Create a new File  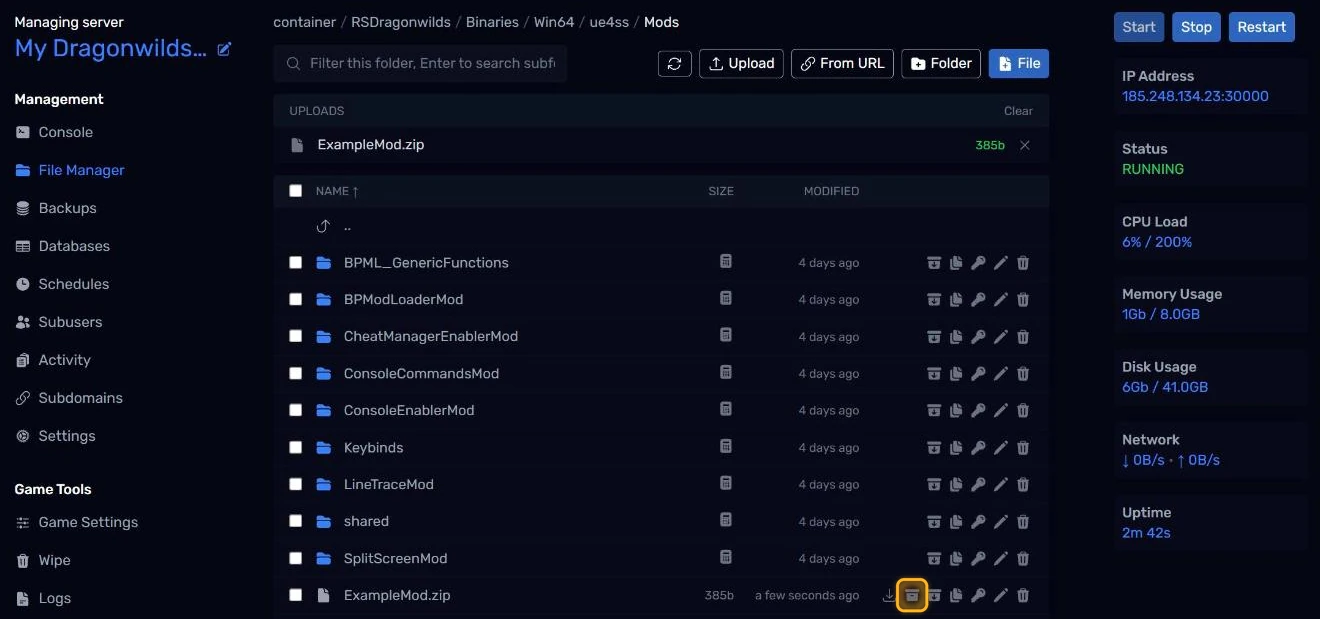point(1019,63)
